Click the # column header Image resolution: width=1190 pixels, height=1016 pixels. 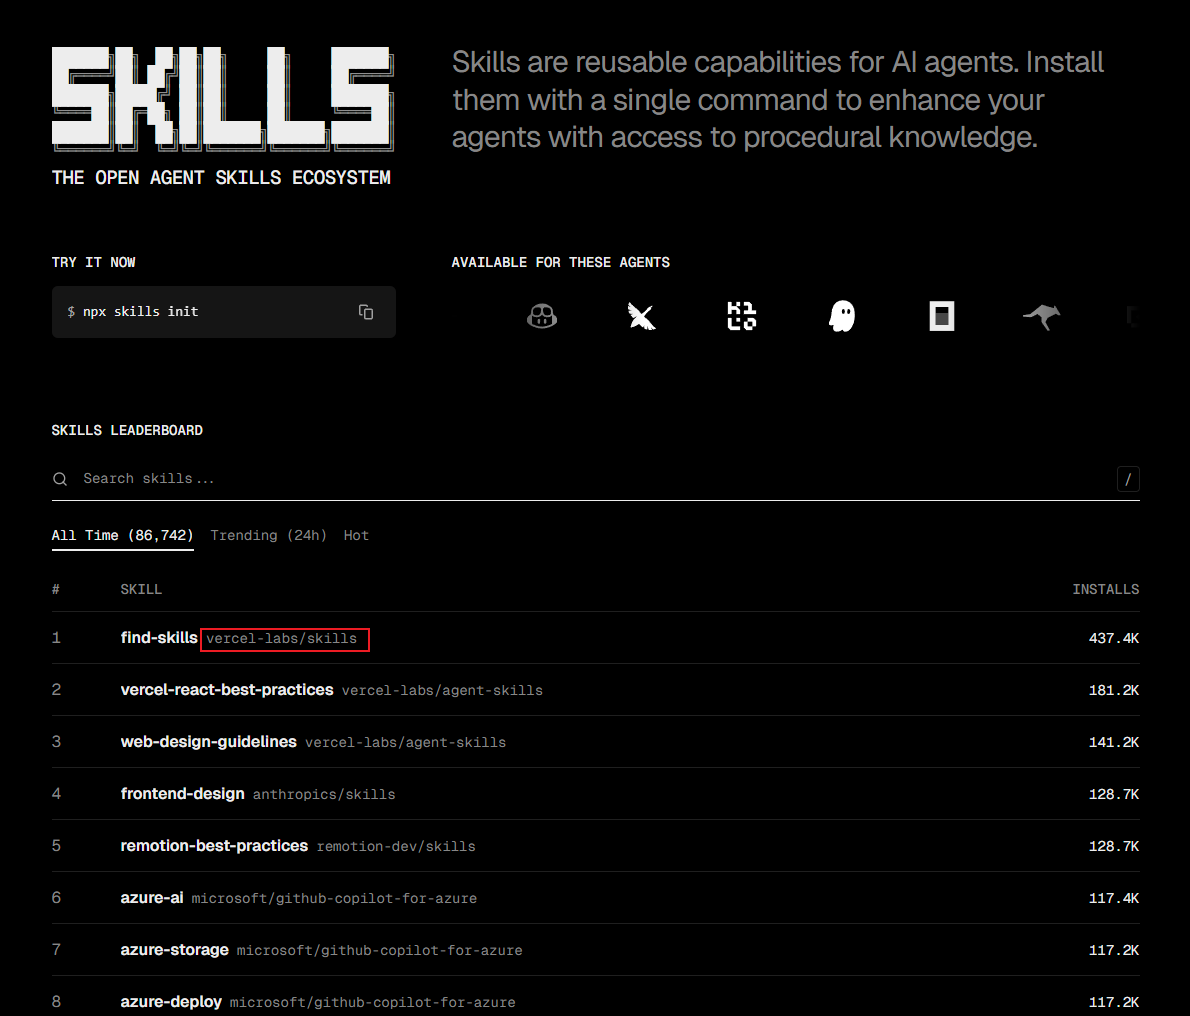[x=55, y=589]
